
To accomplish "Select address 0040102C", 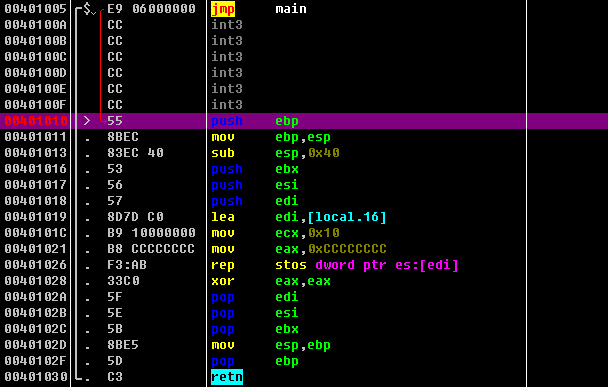I will pyautogui.click(x=36, y=328).
